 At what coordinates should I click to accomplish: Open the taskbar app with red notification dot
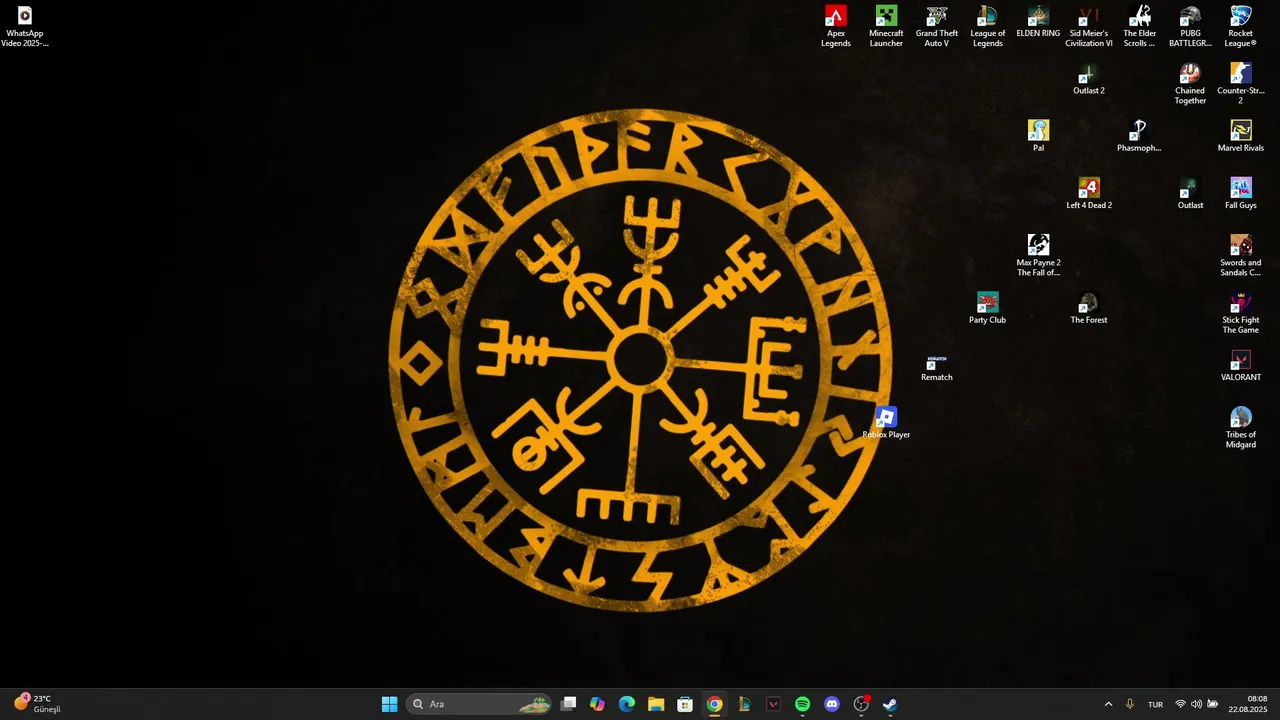[x=861, y=704]
